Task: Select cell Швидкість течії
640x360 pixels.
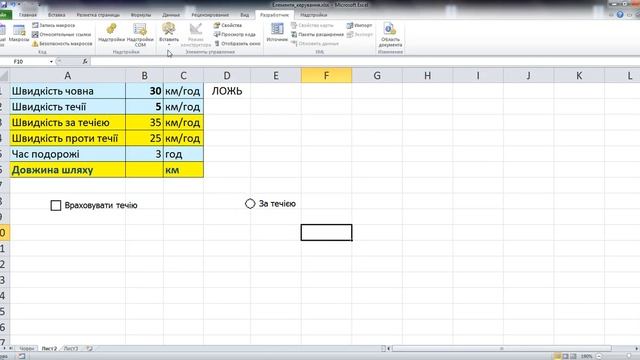Action: pos(68,107)
